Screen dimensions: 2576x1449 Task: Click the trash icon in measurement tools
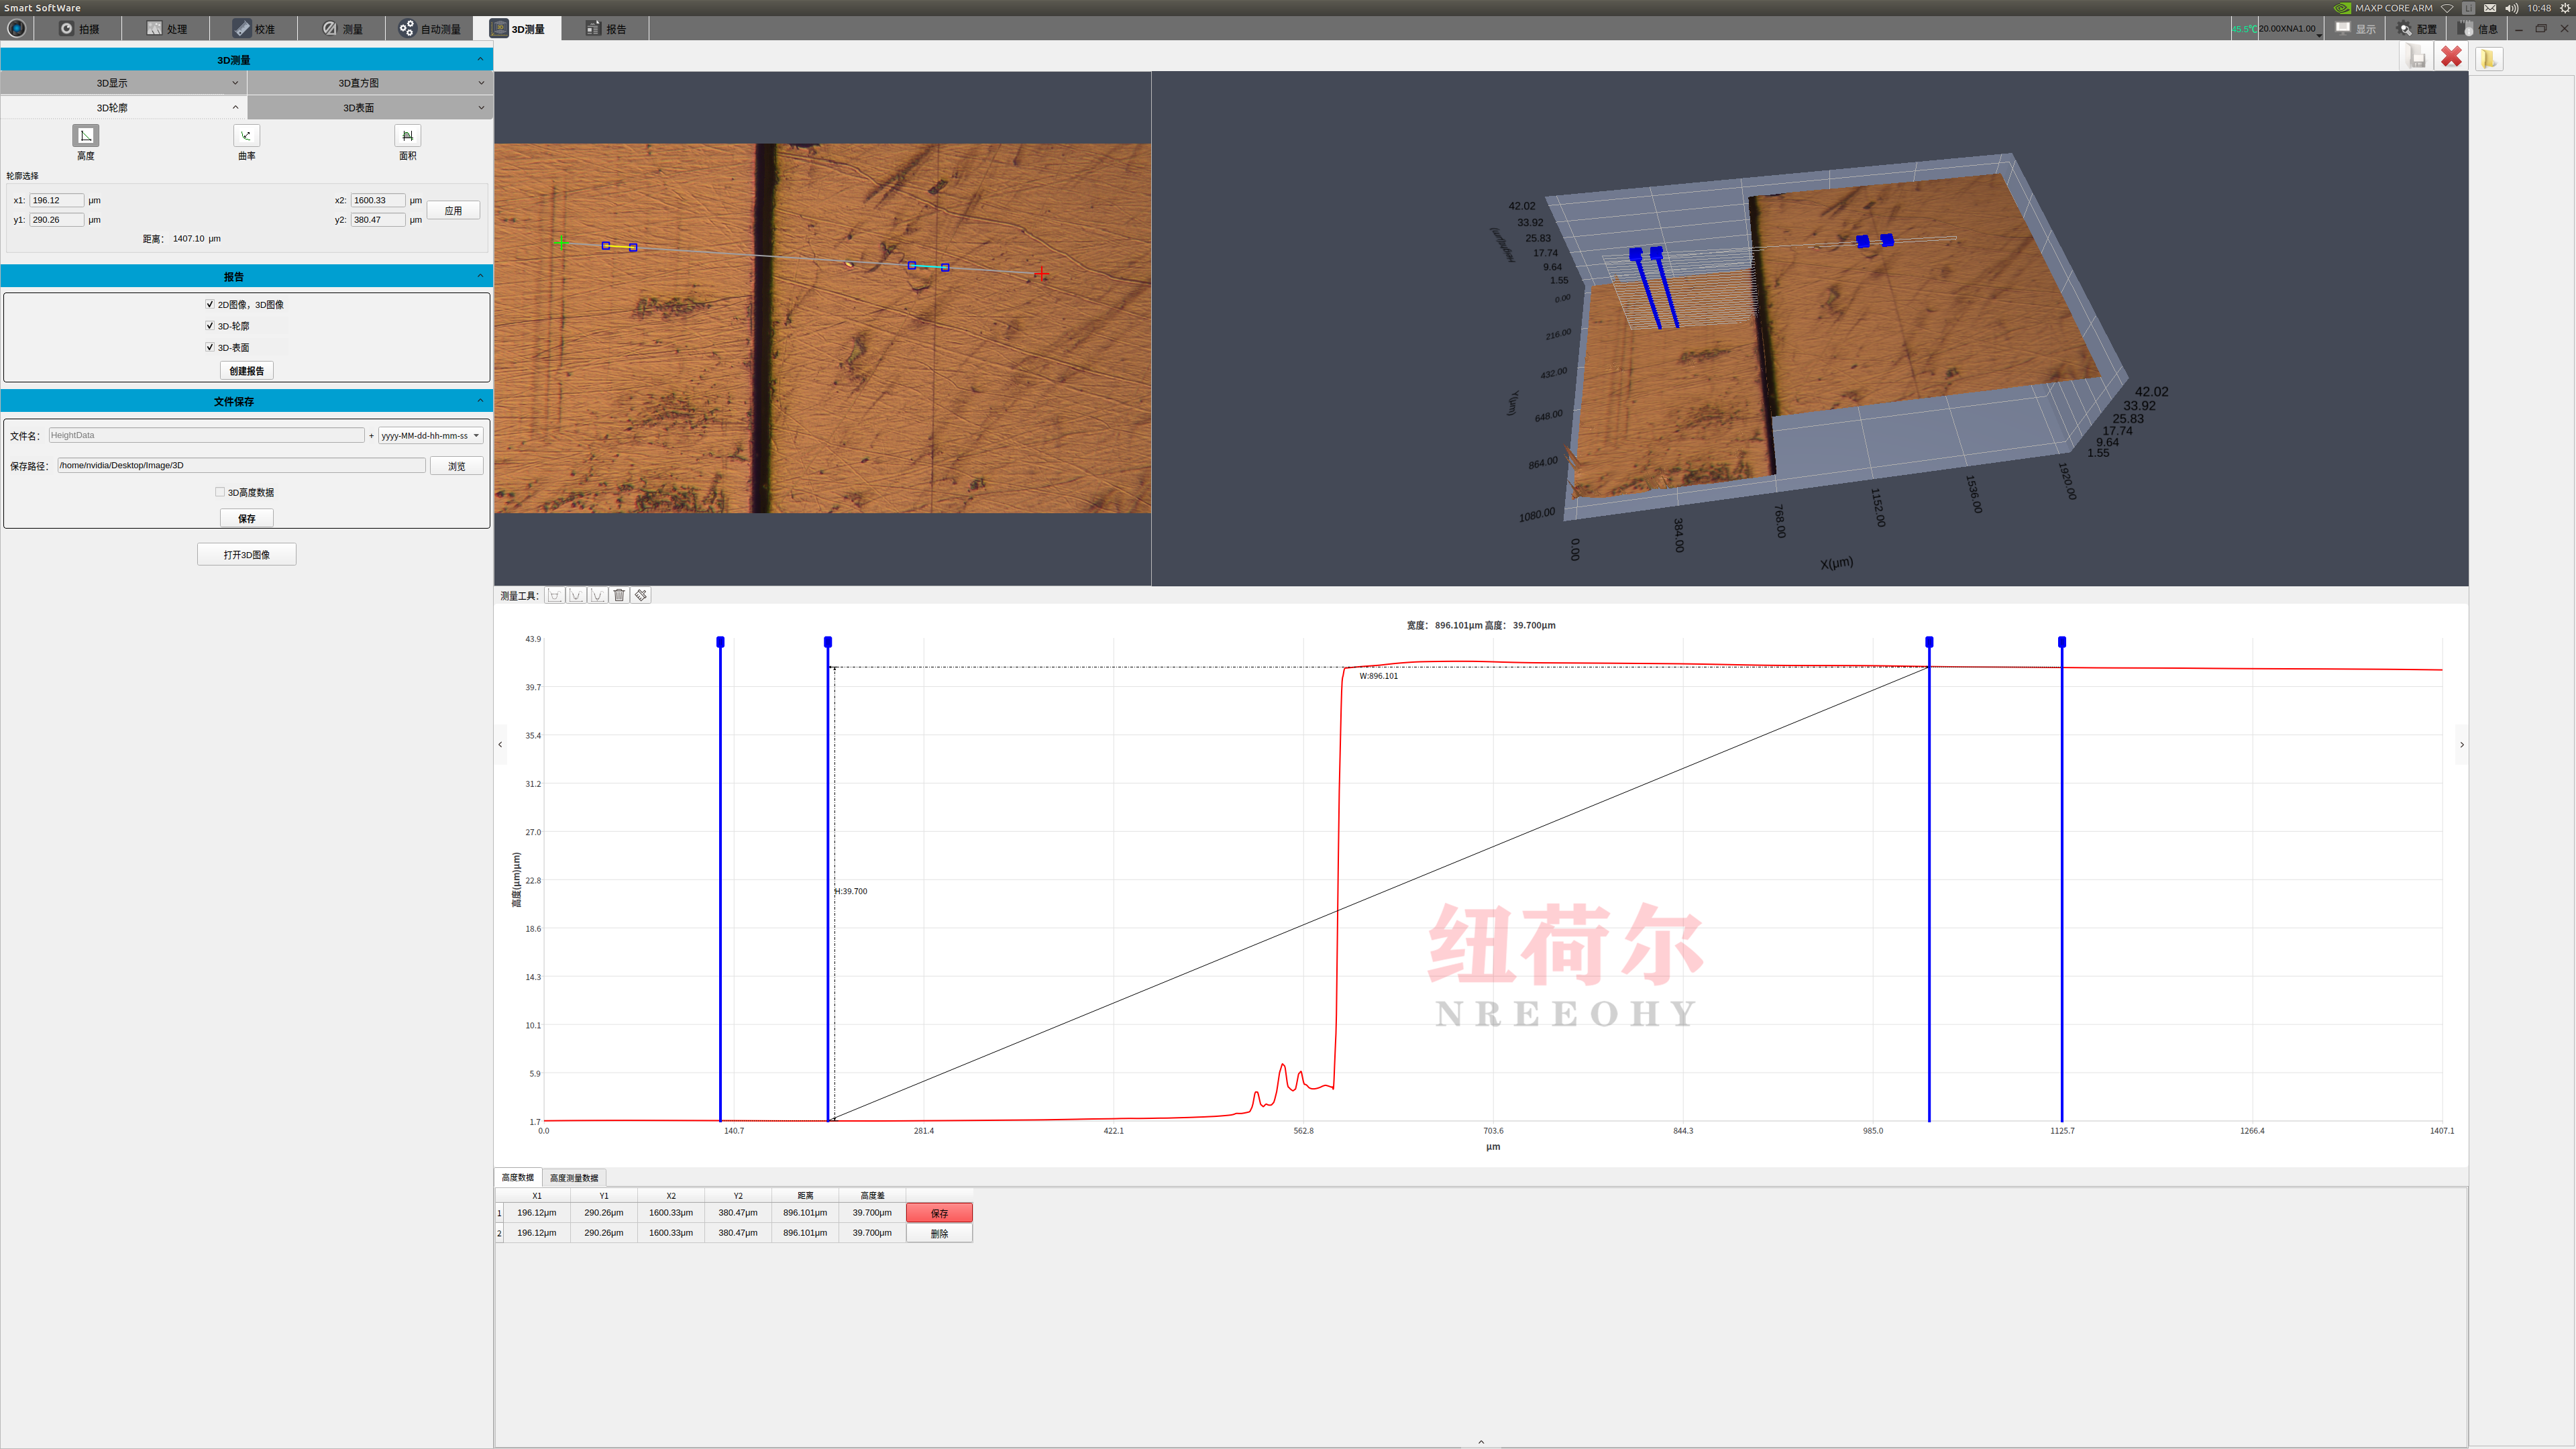[x=619, y=595]
